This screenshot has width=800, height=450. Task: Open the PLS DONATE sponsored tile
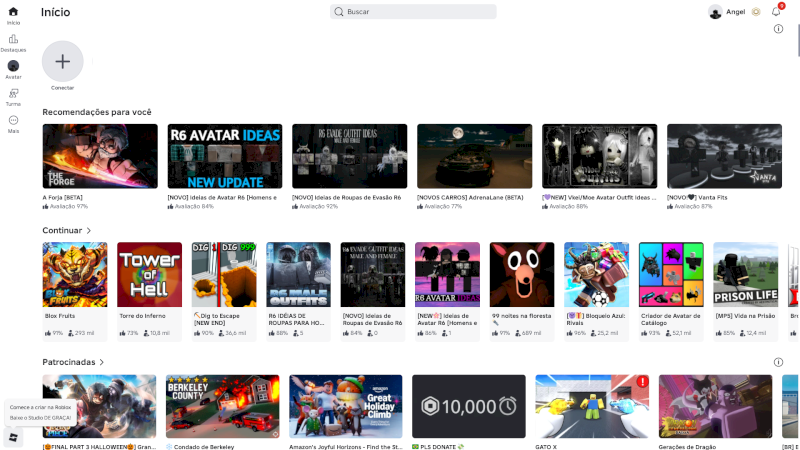pos(468,406)
